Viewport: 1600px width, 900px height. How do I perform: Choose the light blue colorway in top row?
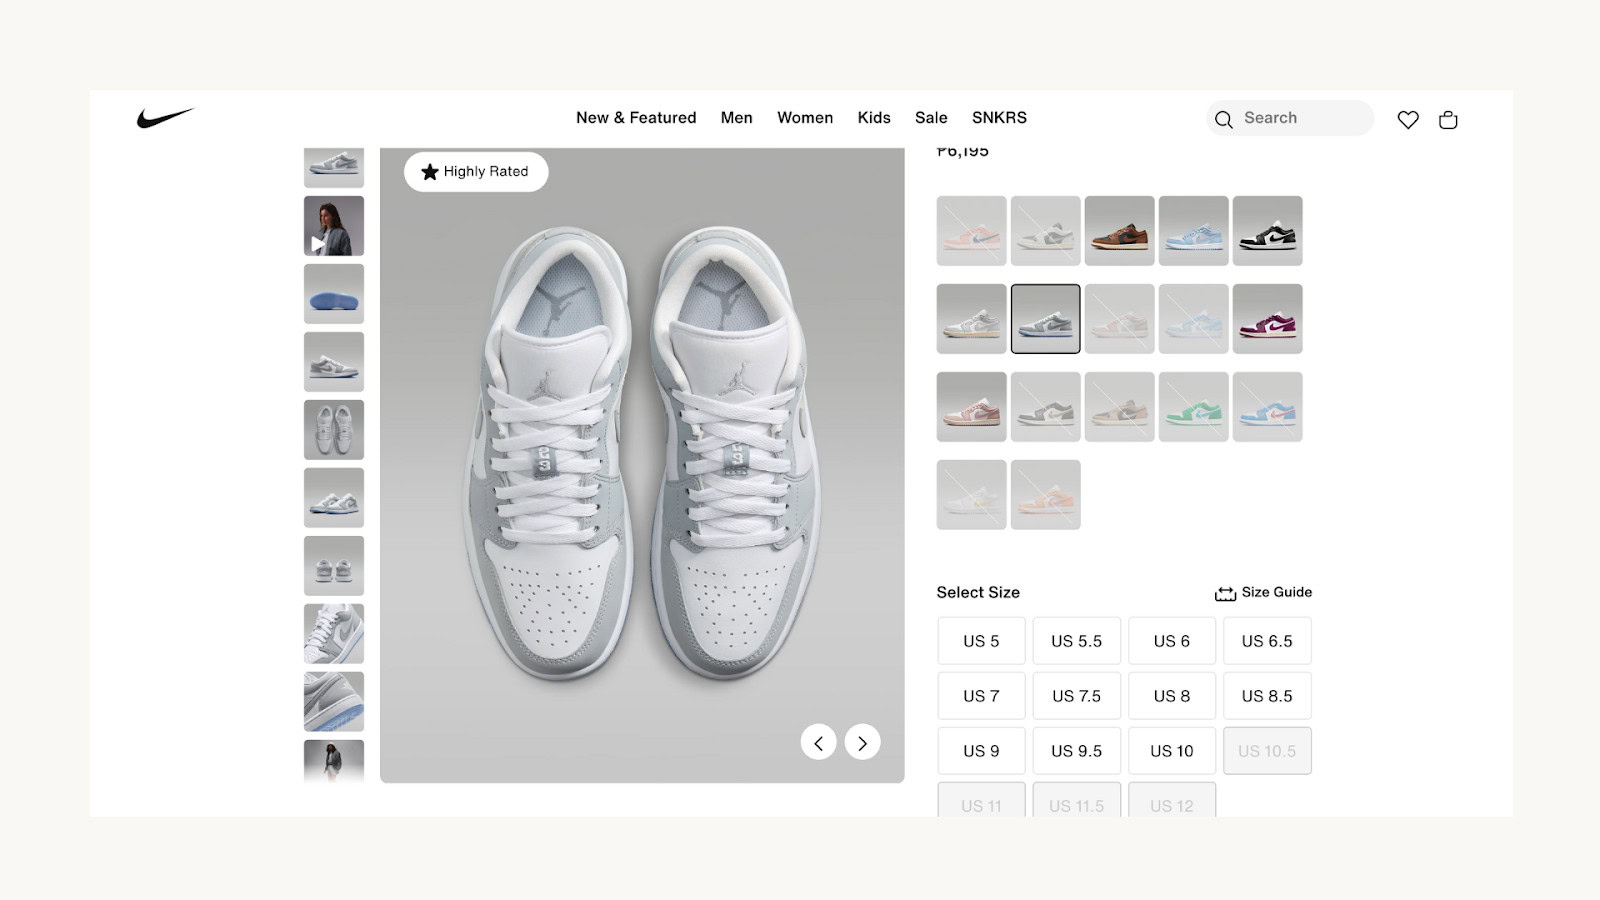(x=1194, y=231)
